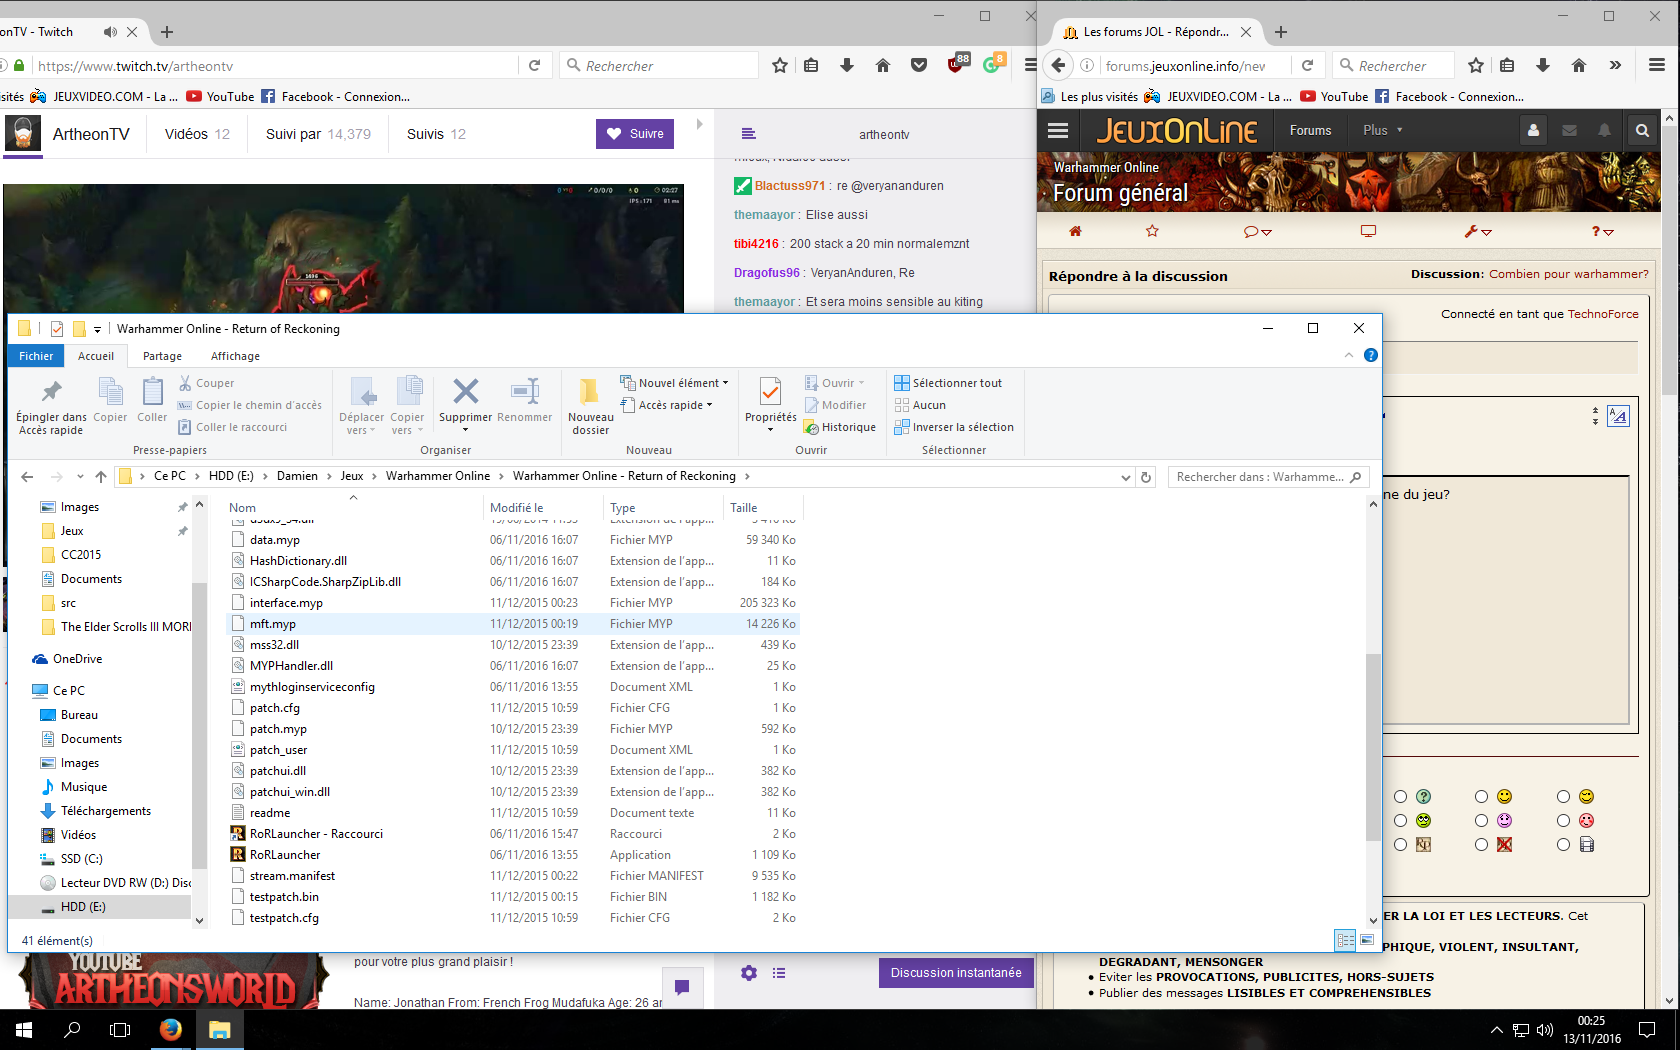Click JeuxOnline search magnifier icon
Screen dimensions: 1680x1050
coord(1642,130)
